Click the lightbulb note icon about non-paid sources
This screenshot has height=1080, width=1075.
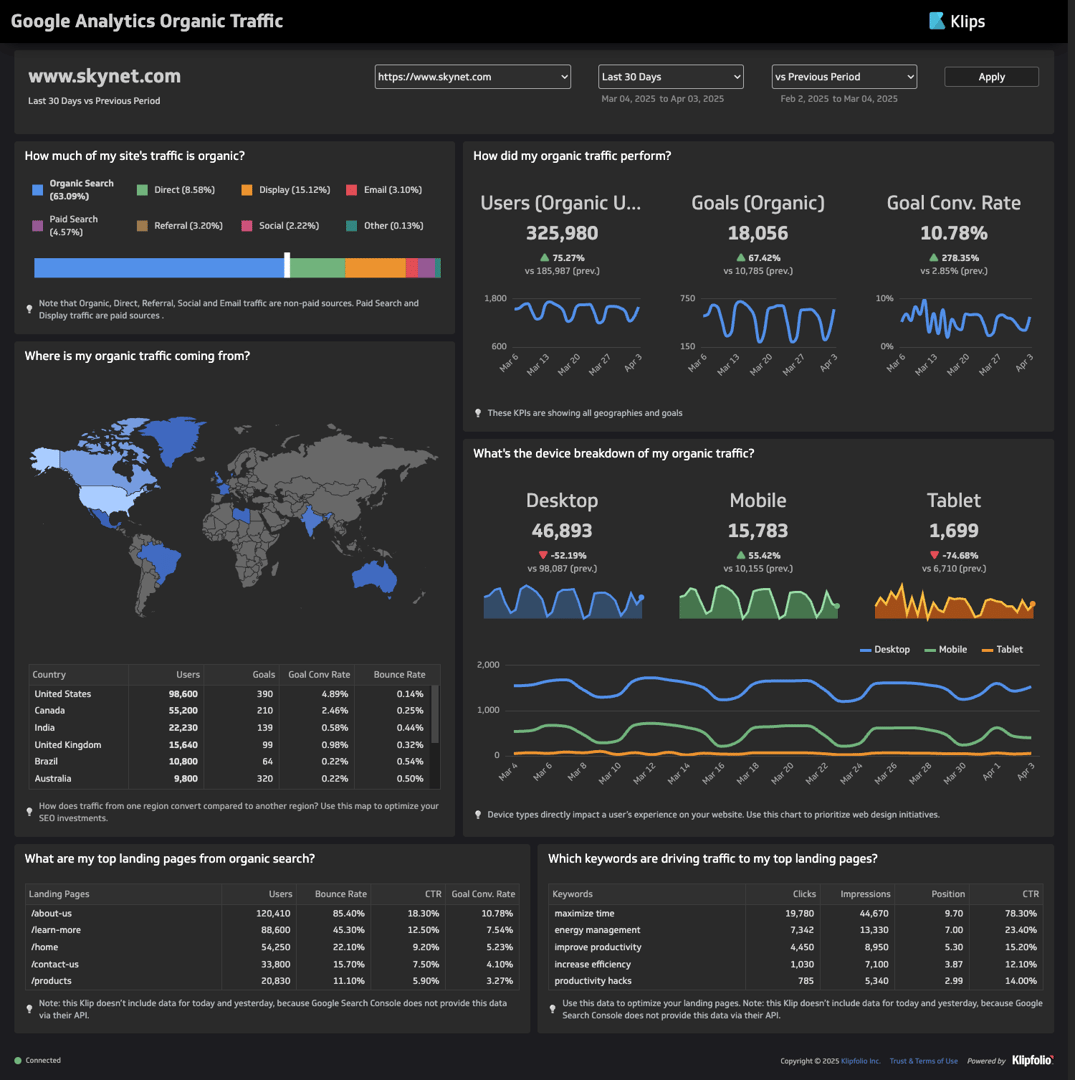coord(29,310)
